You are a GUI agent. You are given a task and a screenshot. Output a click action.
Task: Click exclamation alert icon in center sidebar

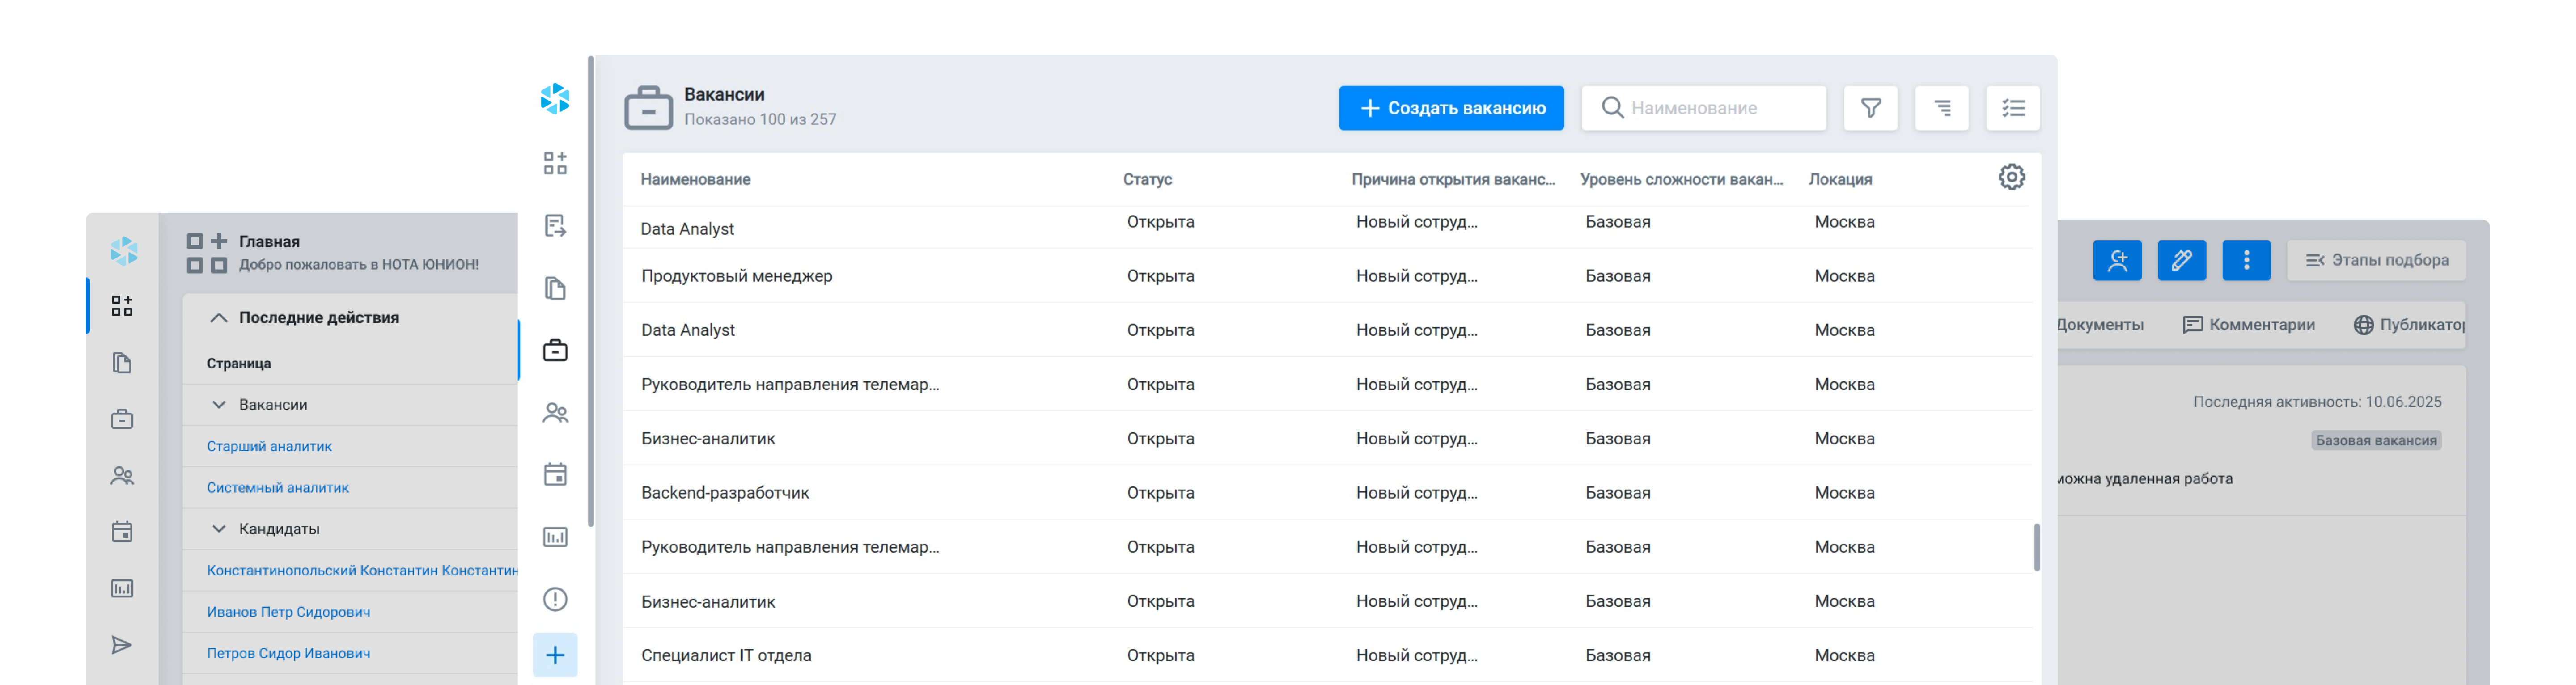click(x=555, y=599)
